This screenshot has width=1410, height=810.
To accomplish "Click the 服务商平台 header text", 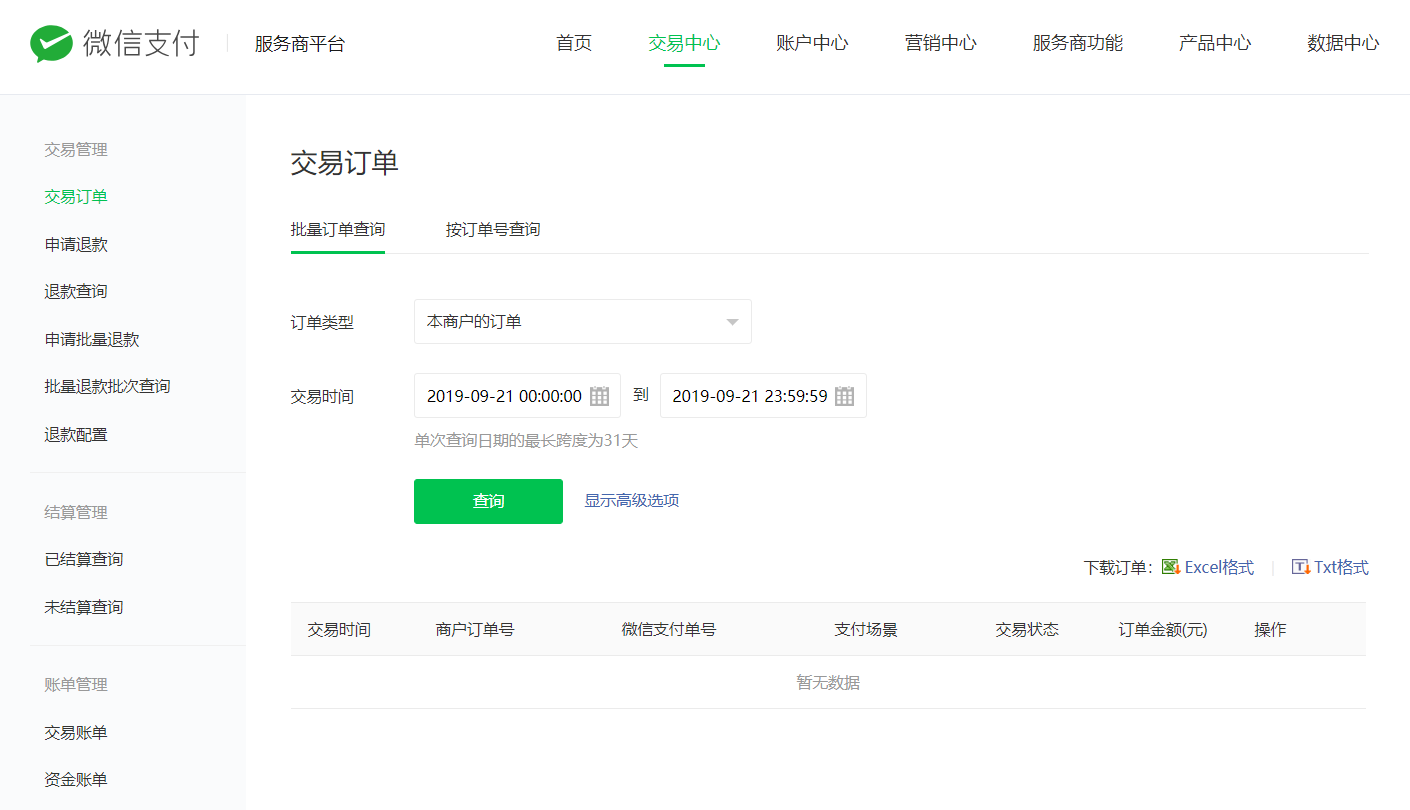I will click(x=300, y=44).
